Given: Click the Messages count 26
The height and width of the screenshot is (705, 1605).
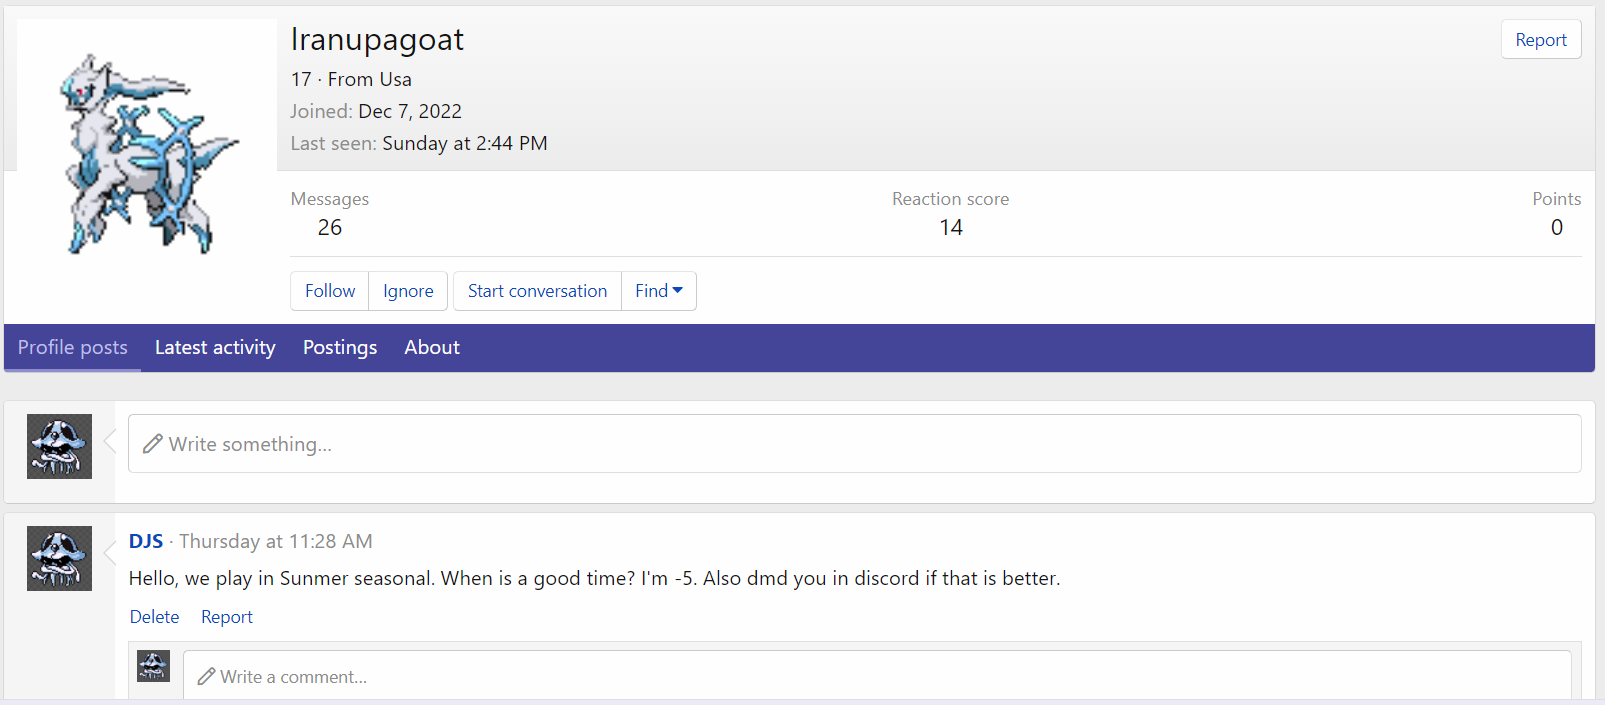Looking at the screenshot, I should 330,228.
